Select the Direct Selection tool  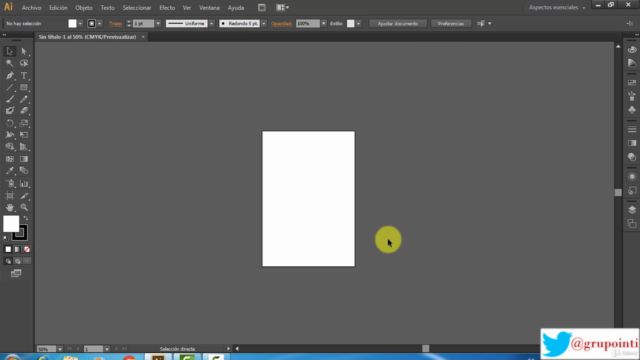coord(24,51)
